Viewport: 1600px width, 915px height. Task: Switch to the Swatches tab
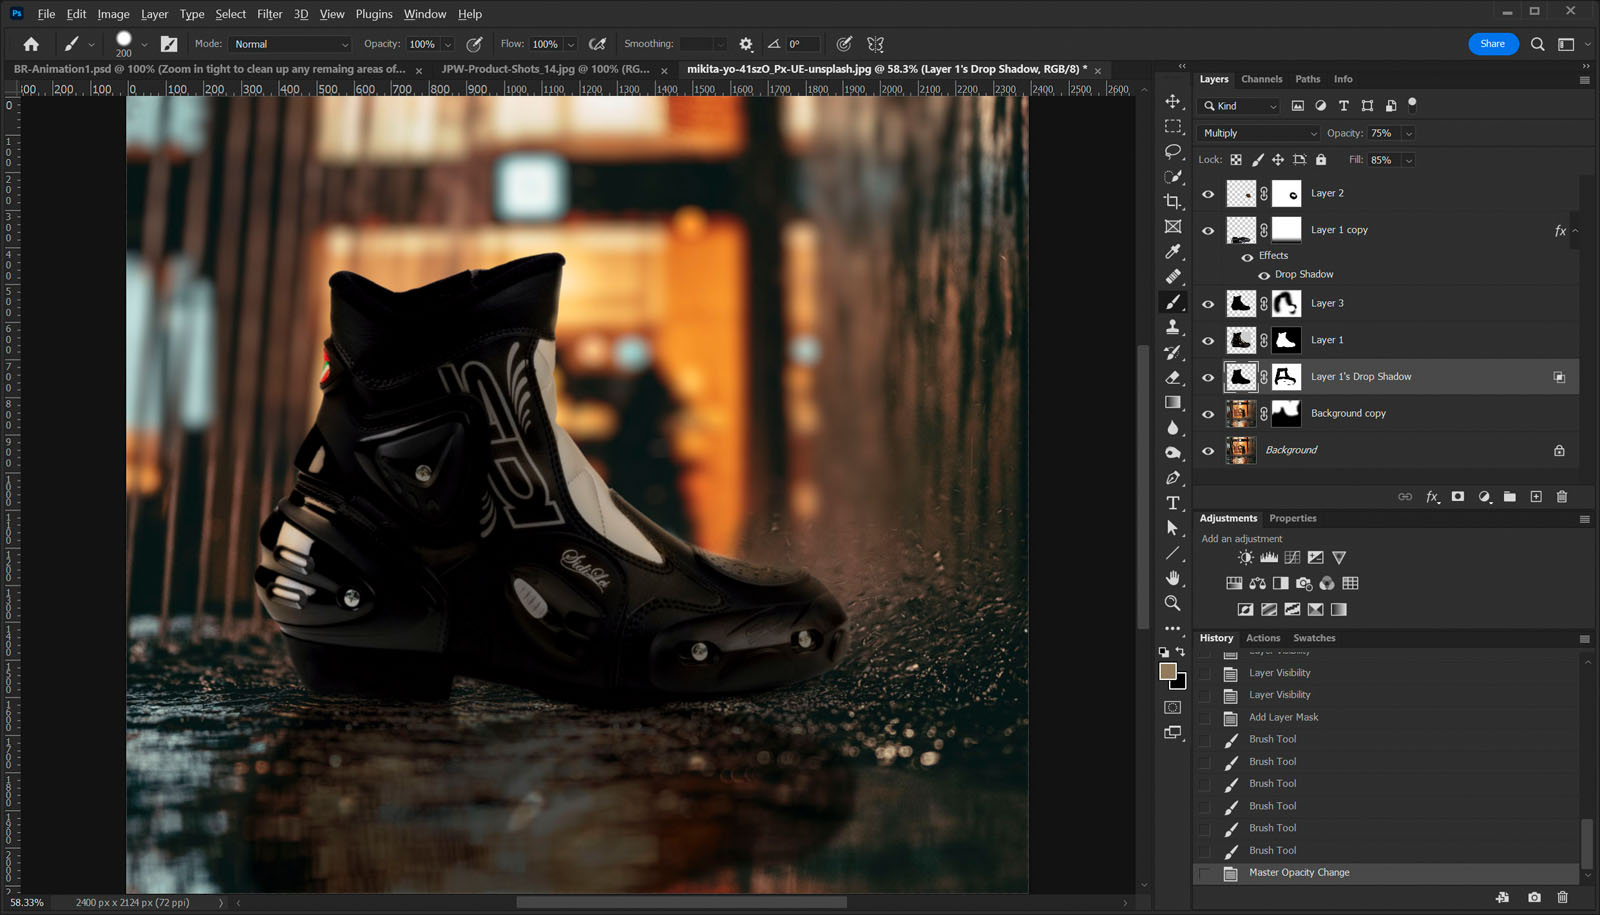[1314, 638]
